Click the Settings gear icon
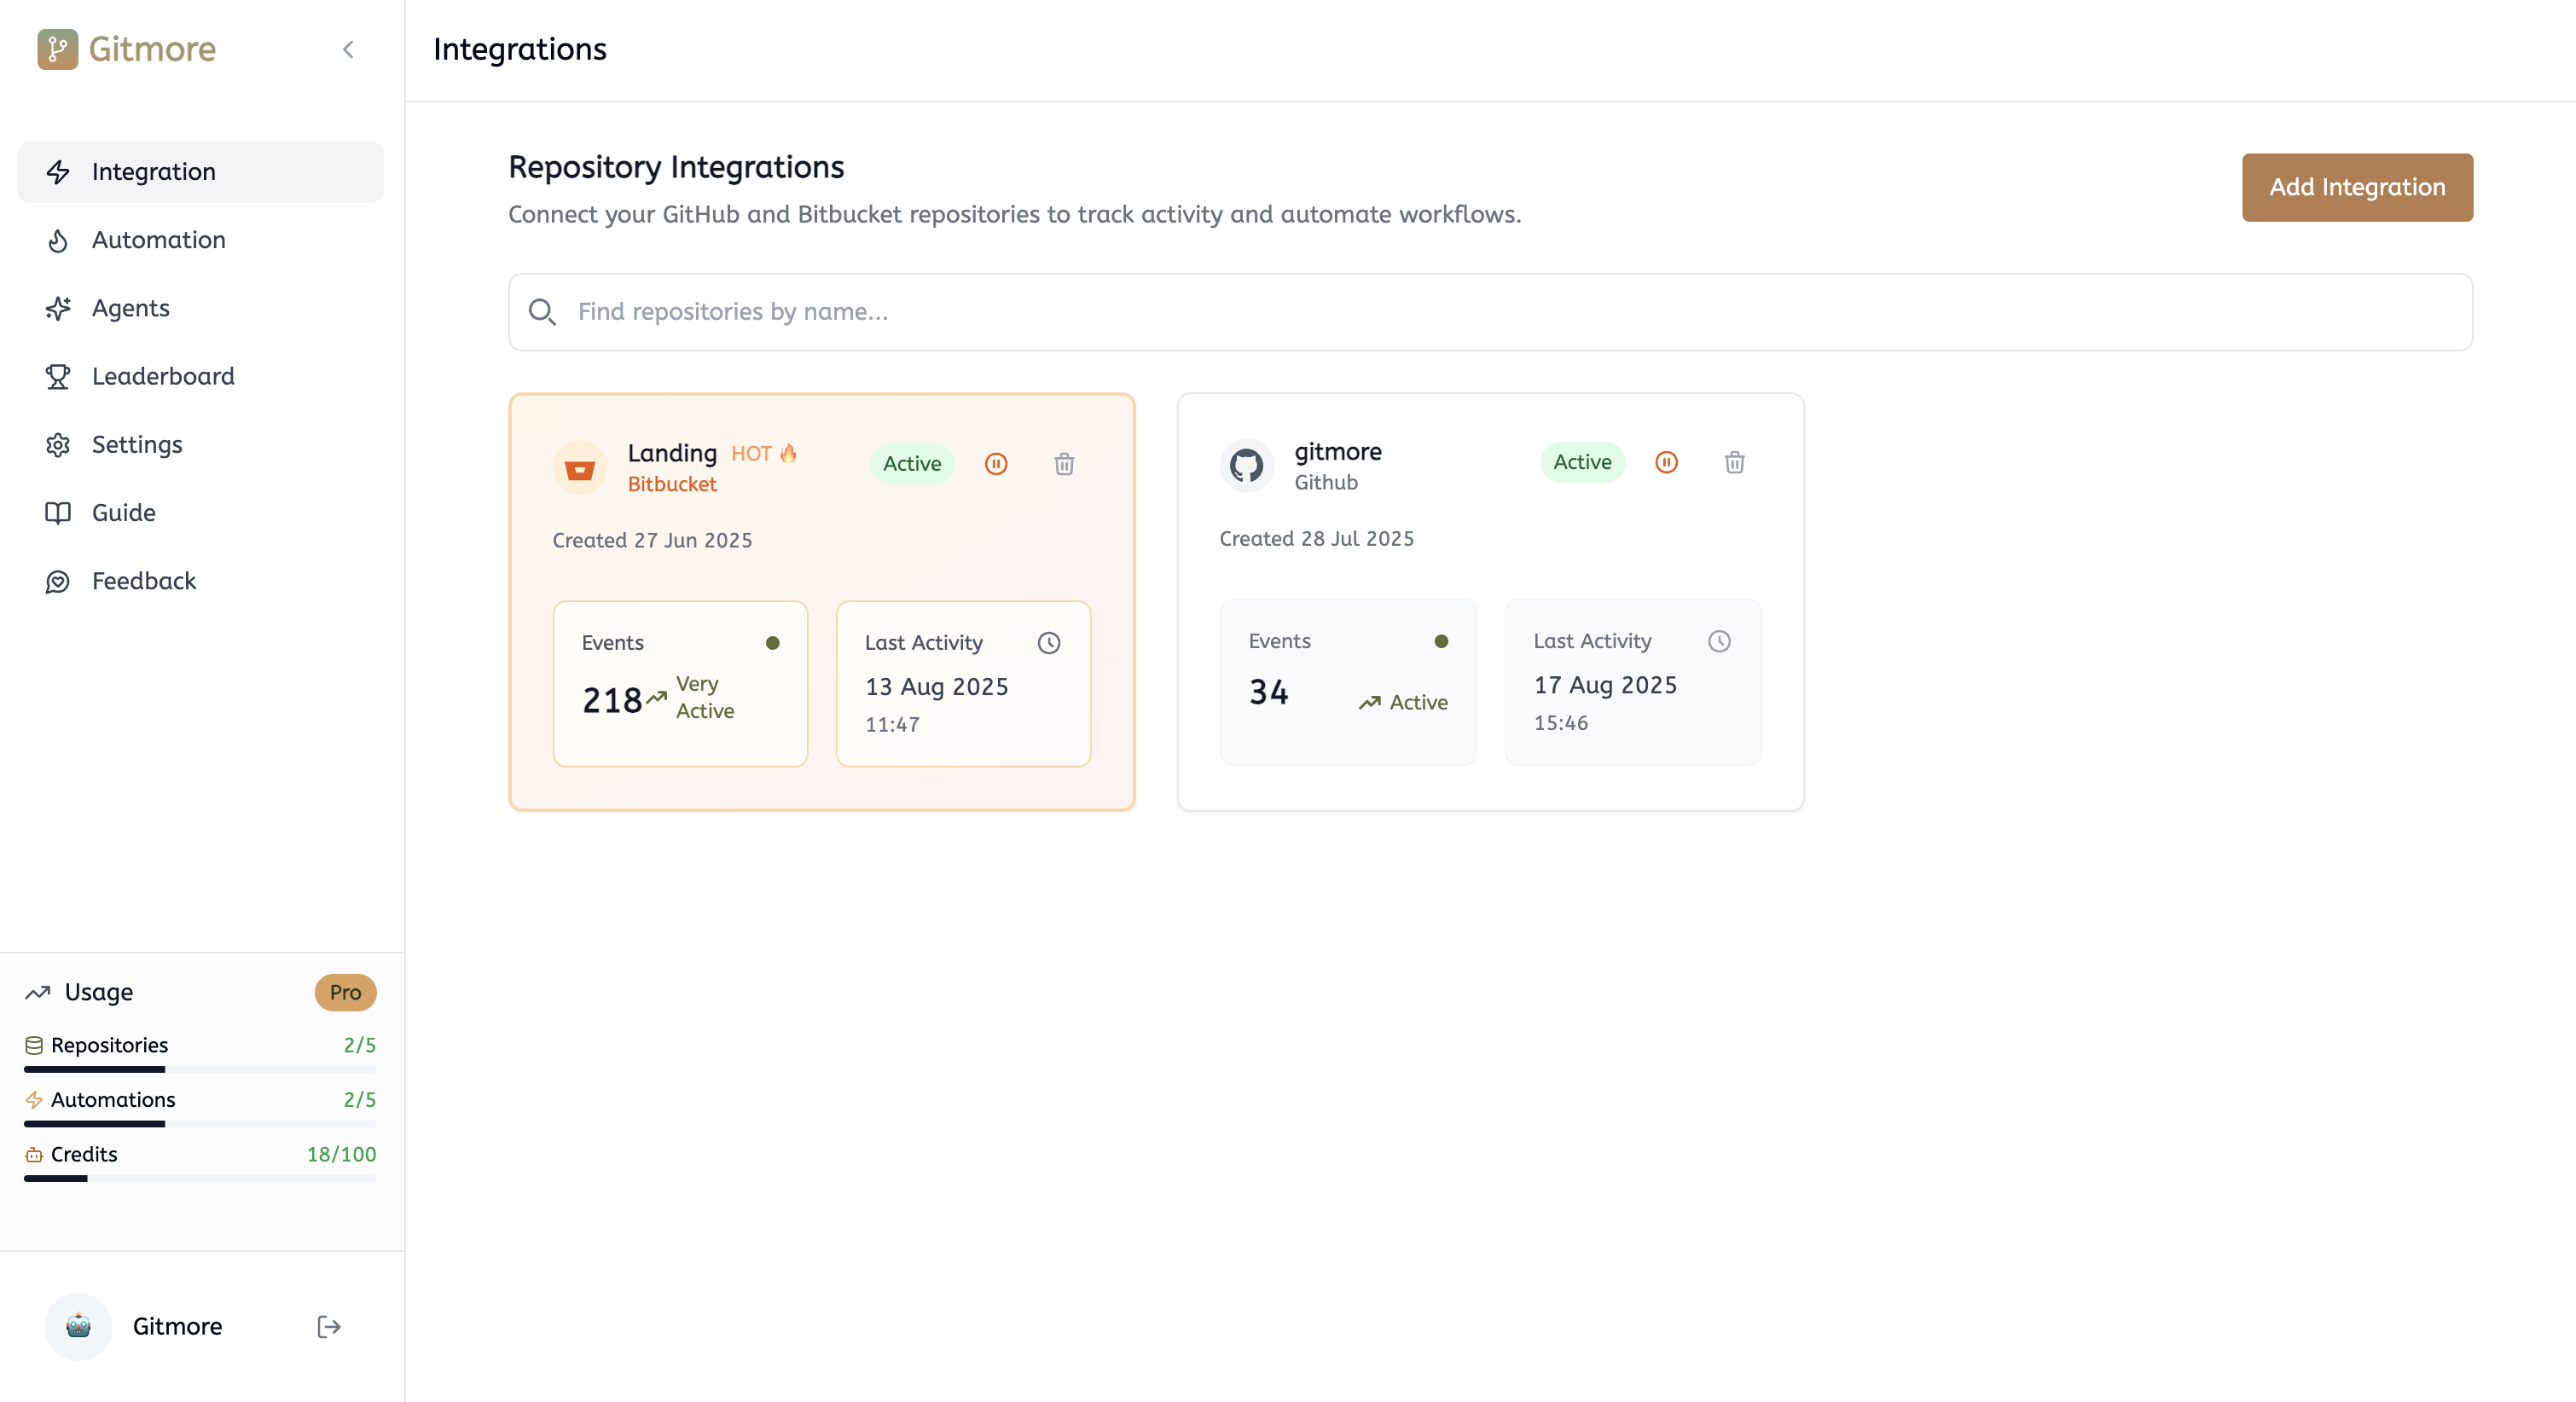 point(58,444)
